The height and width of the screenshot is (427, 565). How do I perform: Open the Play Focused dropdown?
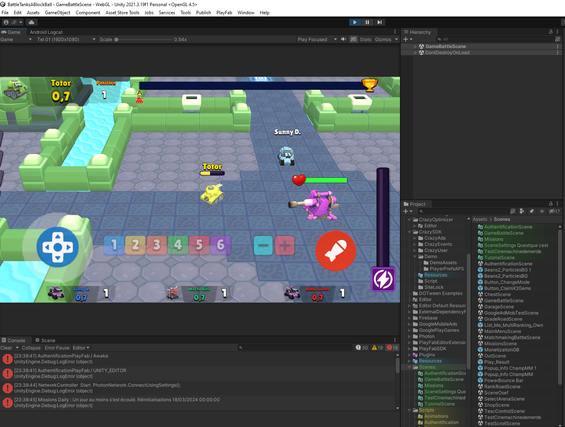pos(317,39)
